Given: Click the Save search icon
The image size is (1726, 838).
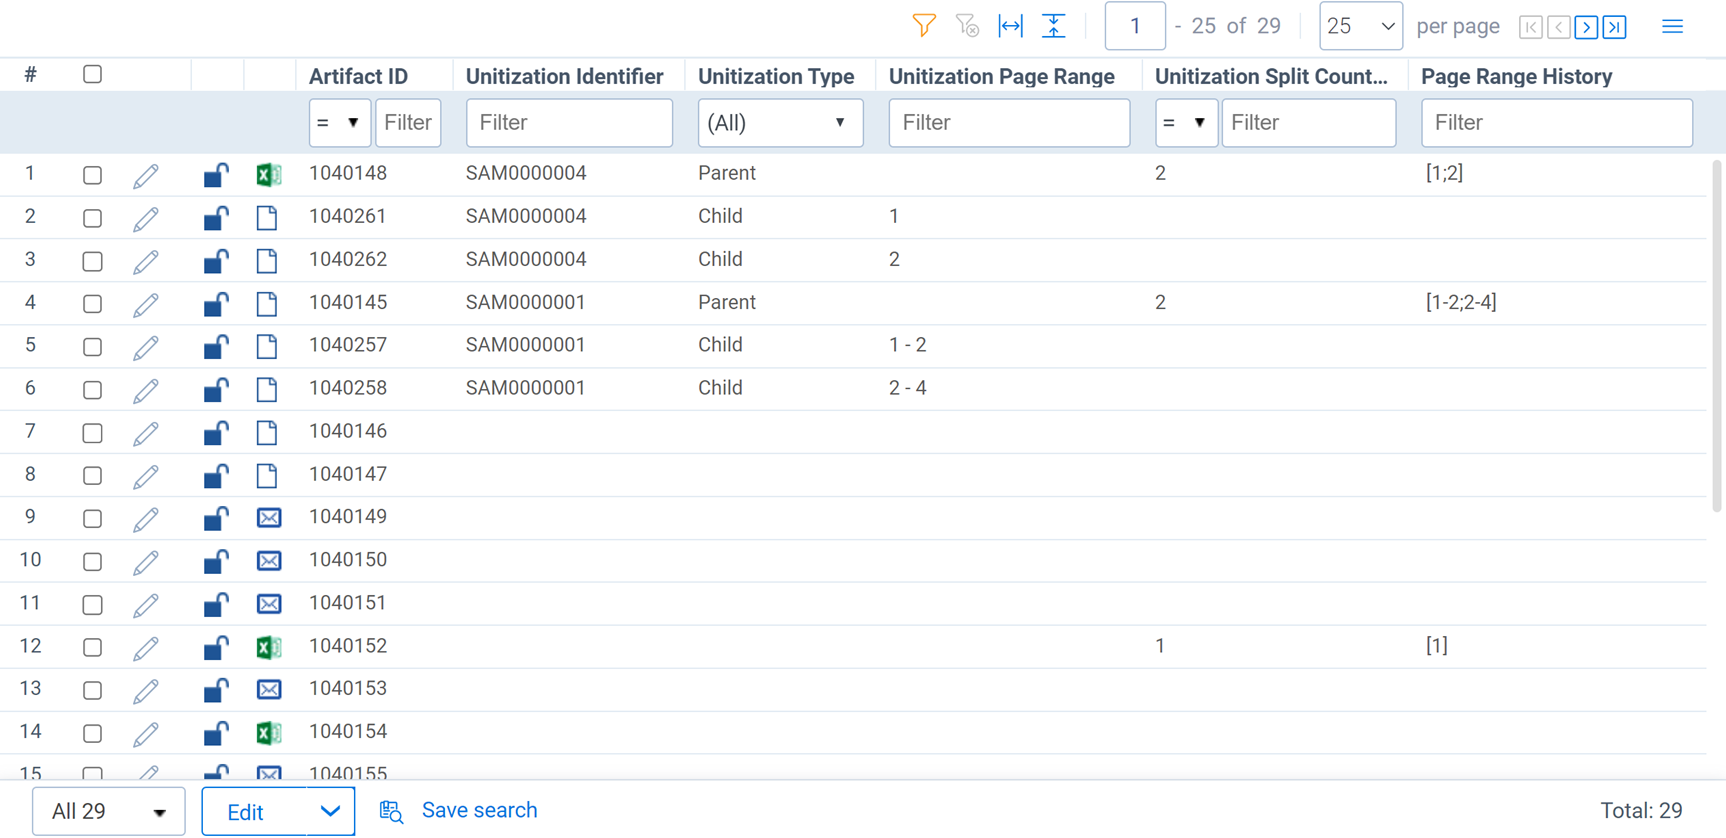Looking at the screenshot, I should [391, 812].
